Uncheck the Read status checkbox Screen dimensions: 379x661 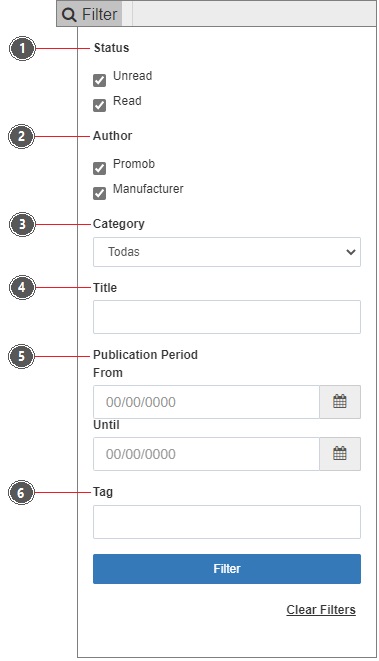coord(99,105)
